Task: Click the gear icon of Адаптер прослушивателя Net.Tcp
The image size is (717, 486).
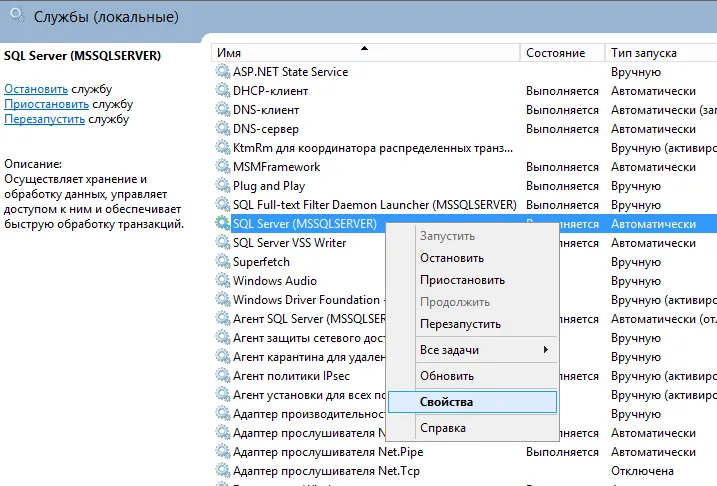Action: pyautogui.click(x=223, y=470)
